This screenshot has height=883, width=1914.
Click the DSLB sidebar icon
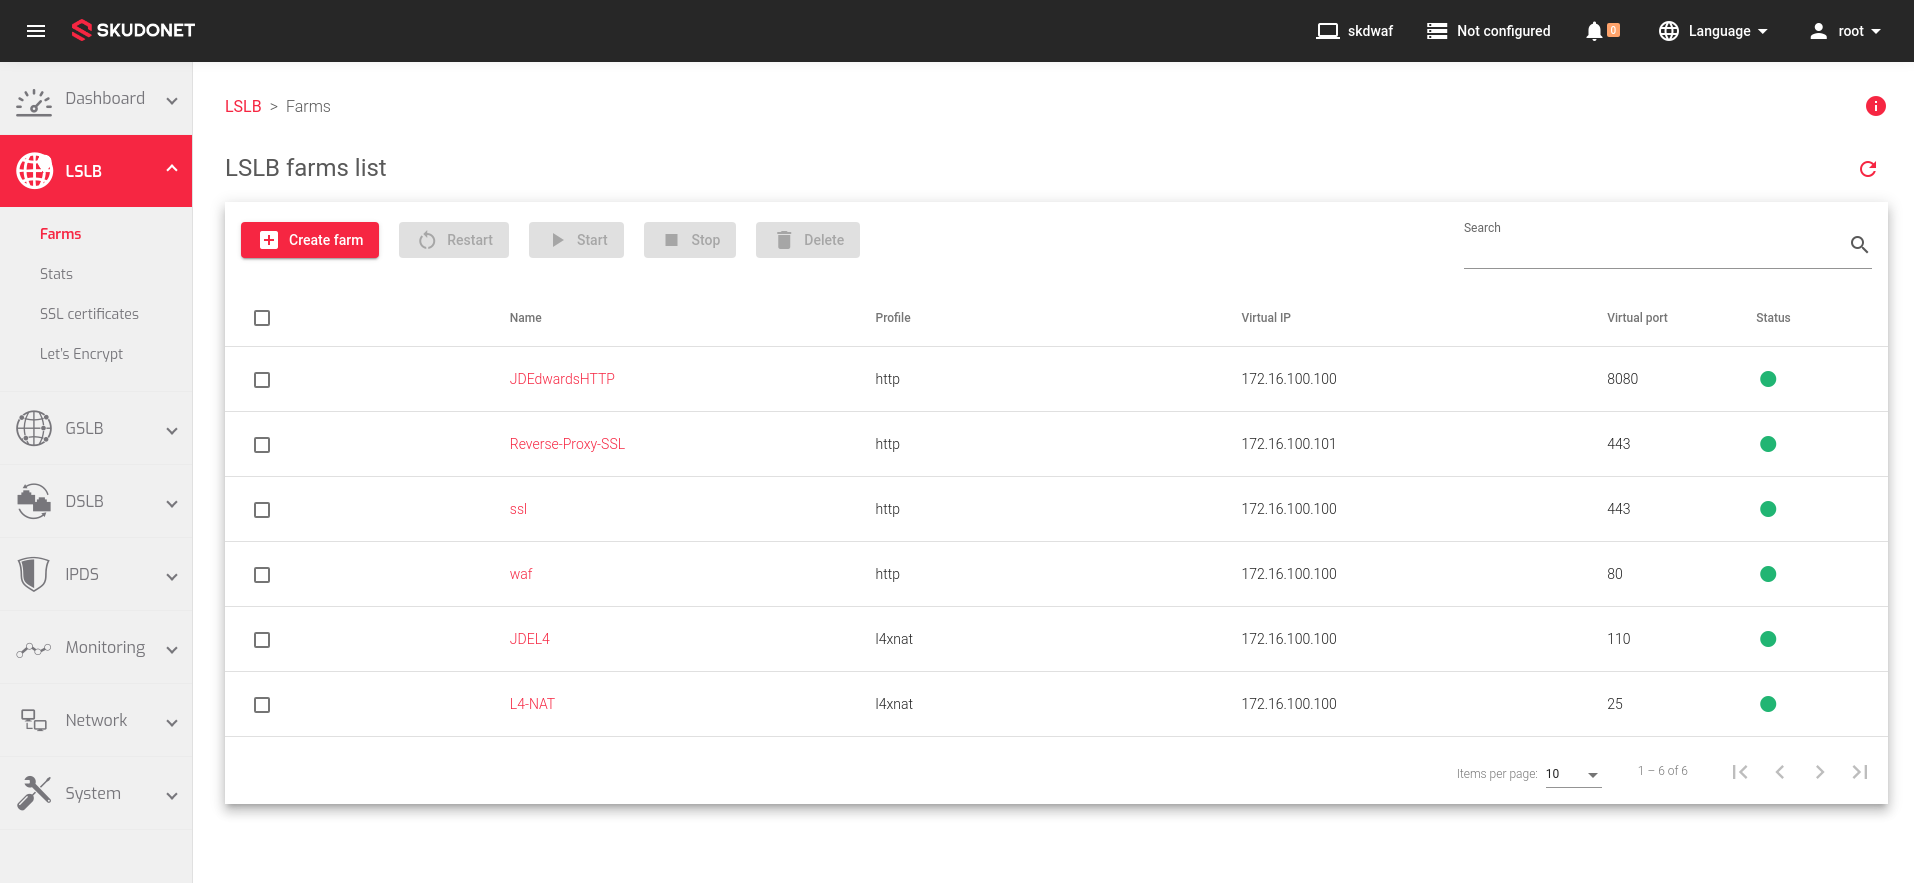coord(34,501)
